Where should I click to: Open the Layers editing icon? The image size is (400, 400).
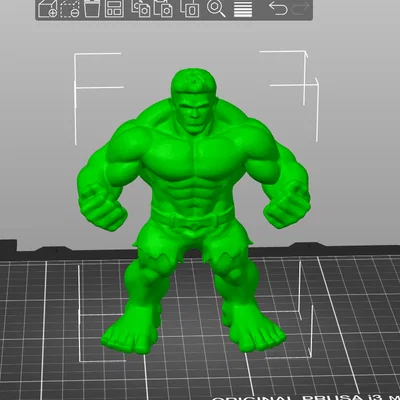[243, 9]
